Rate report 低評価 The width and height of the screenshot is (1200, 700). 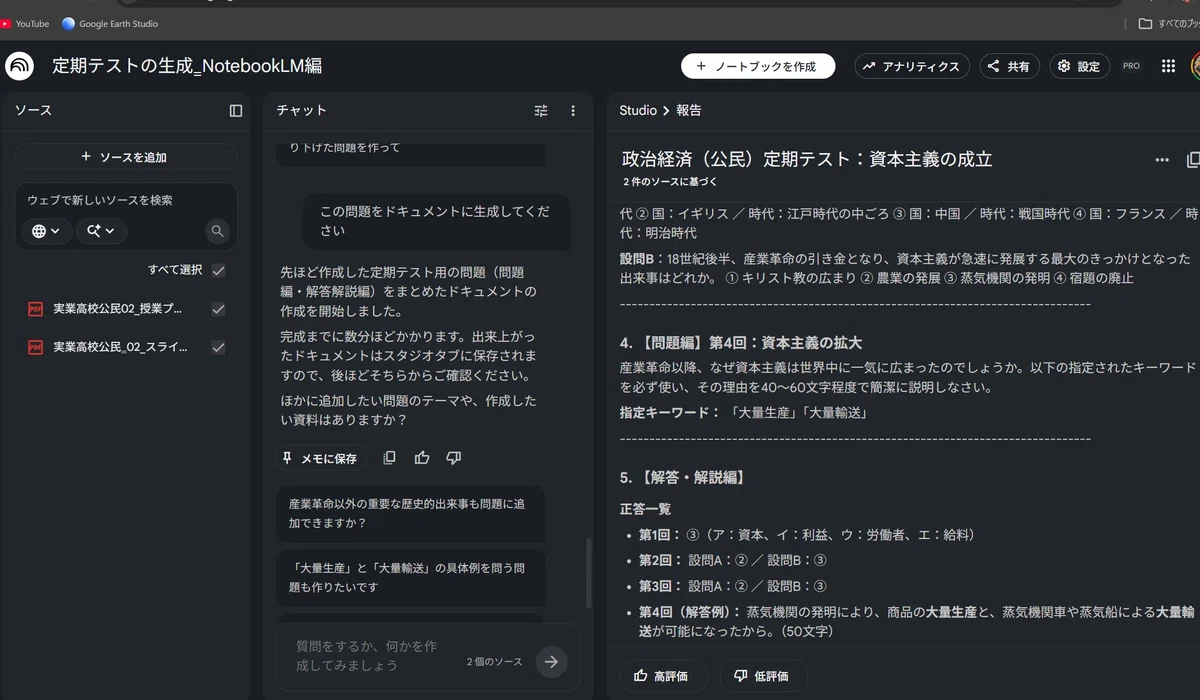coord(763,676)
